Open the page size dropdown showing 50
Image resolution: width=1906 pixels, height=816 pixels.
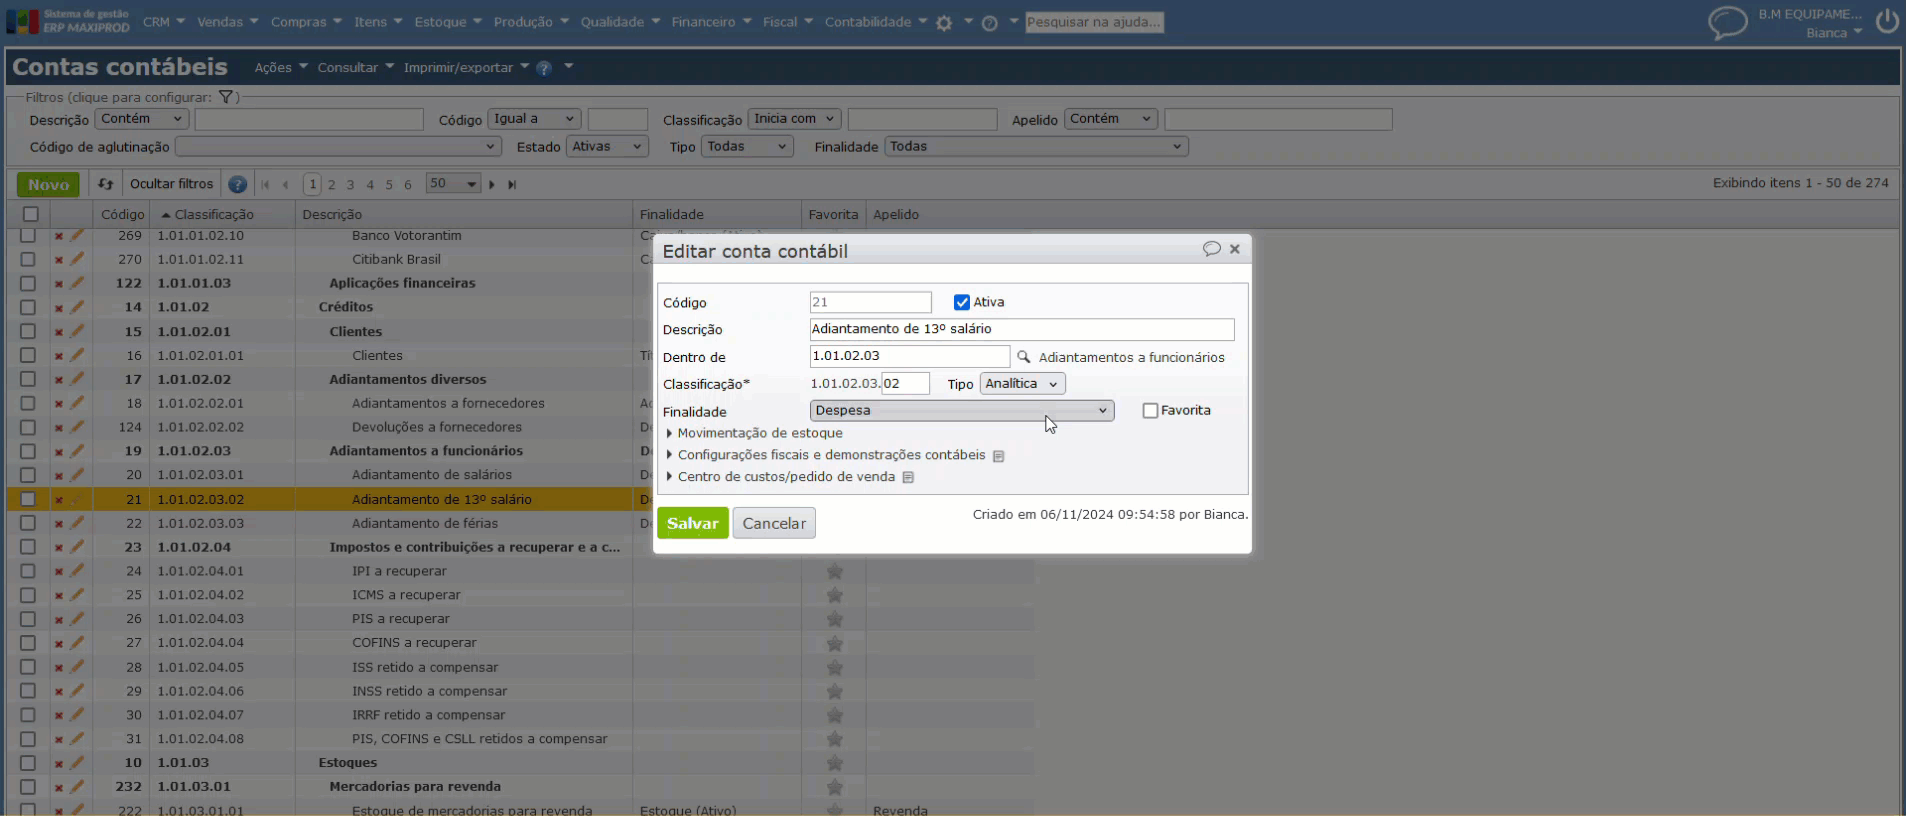(x=453, y=184)
